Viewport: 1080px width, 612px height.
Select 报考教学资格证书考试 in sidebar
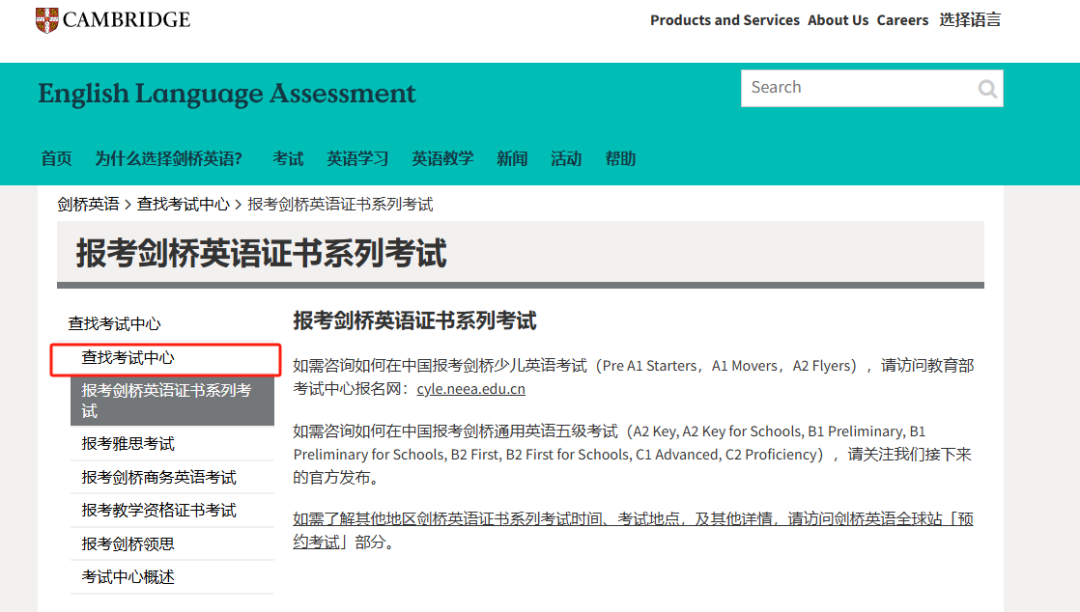tap(172, 511)
